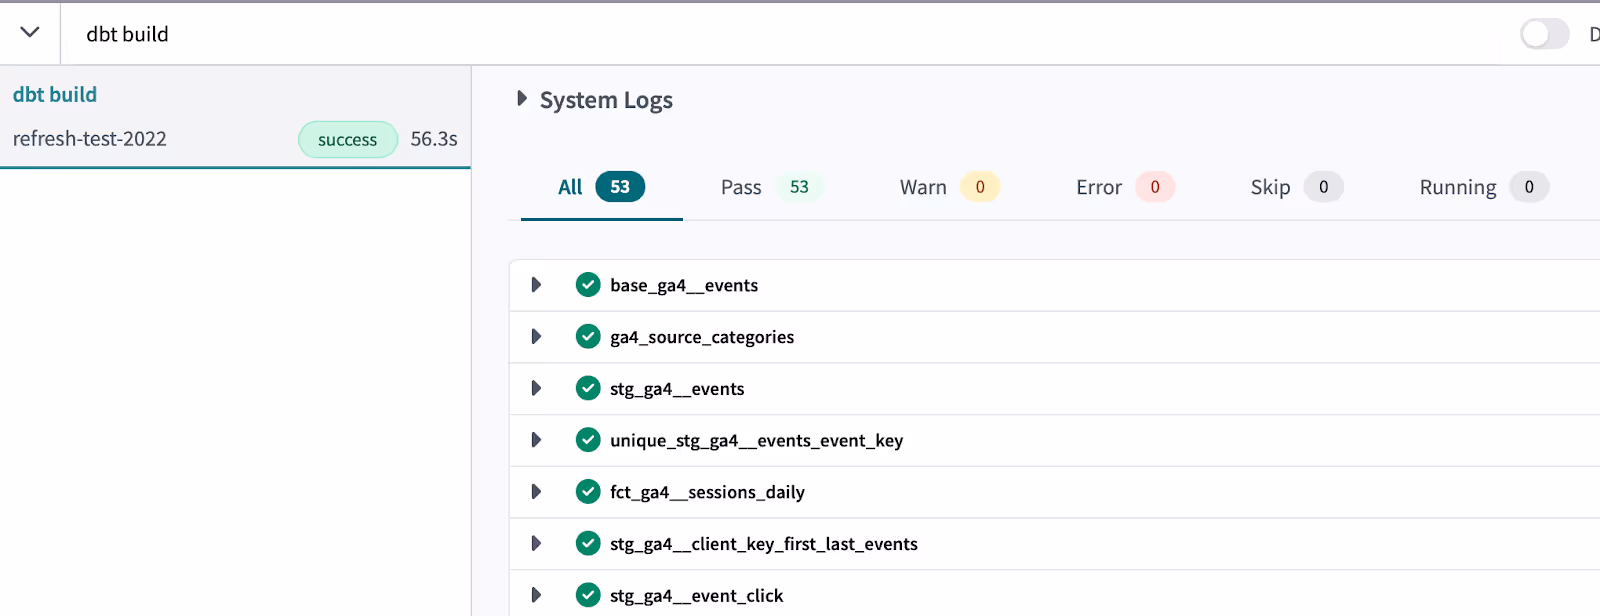Click the success checkmark for stg_ga4__event_click
1600x616 pixels.
[x=588, y=595]
